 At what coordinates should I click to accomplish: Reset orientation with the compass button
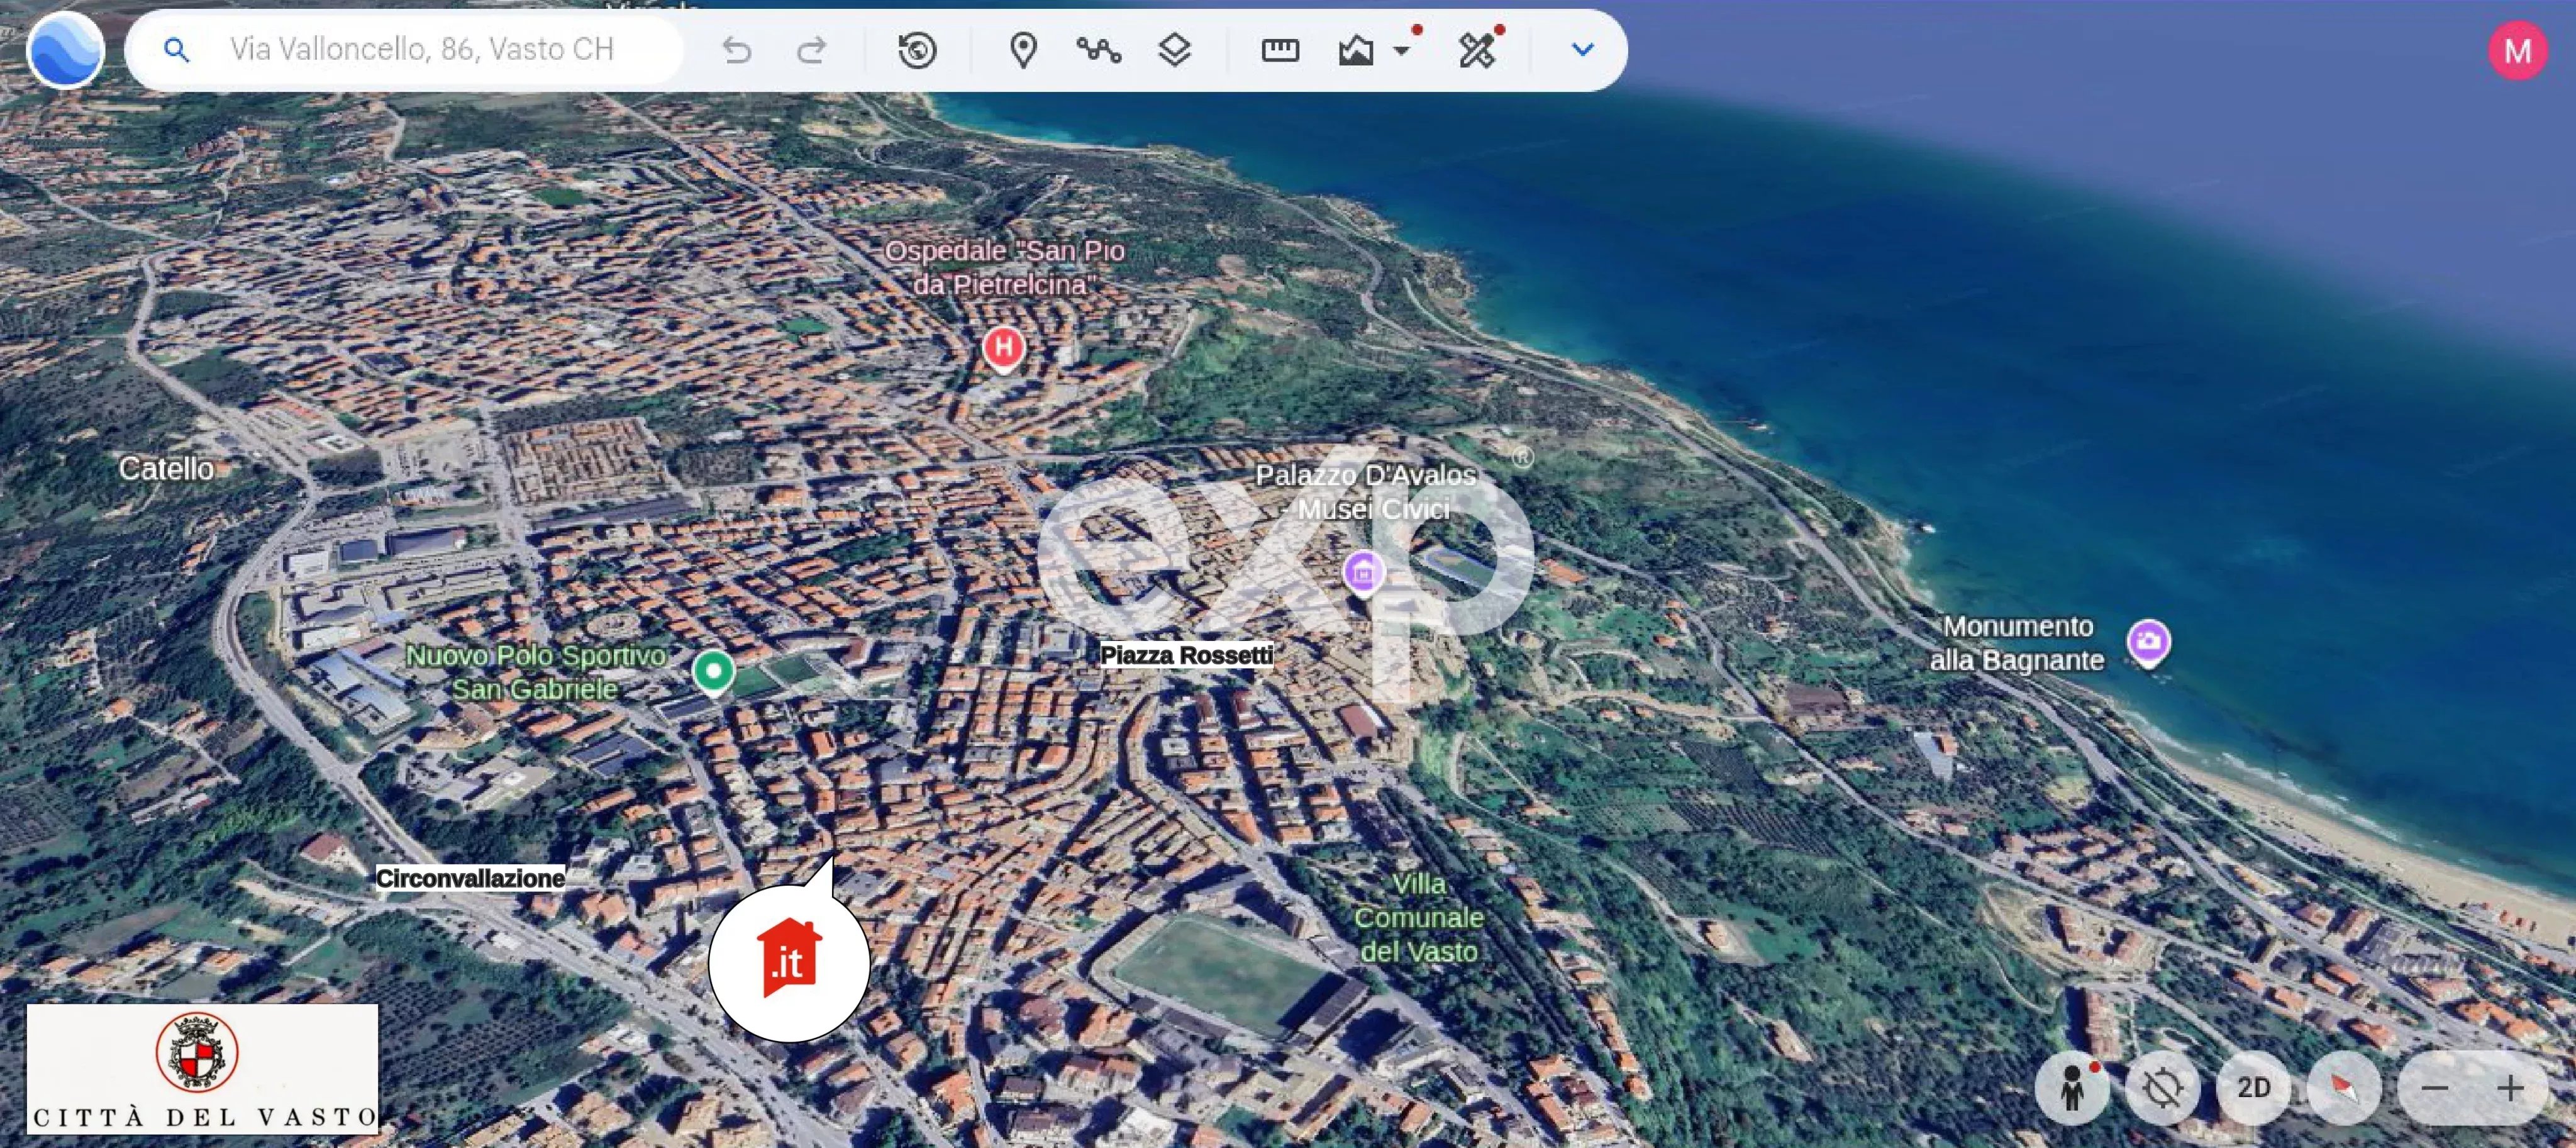pyautogui.click(x=2345, y=1087)
